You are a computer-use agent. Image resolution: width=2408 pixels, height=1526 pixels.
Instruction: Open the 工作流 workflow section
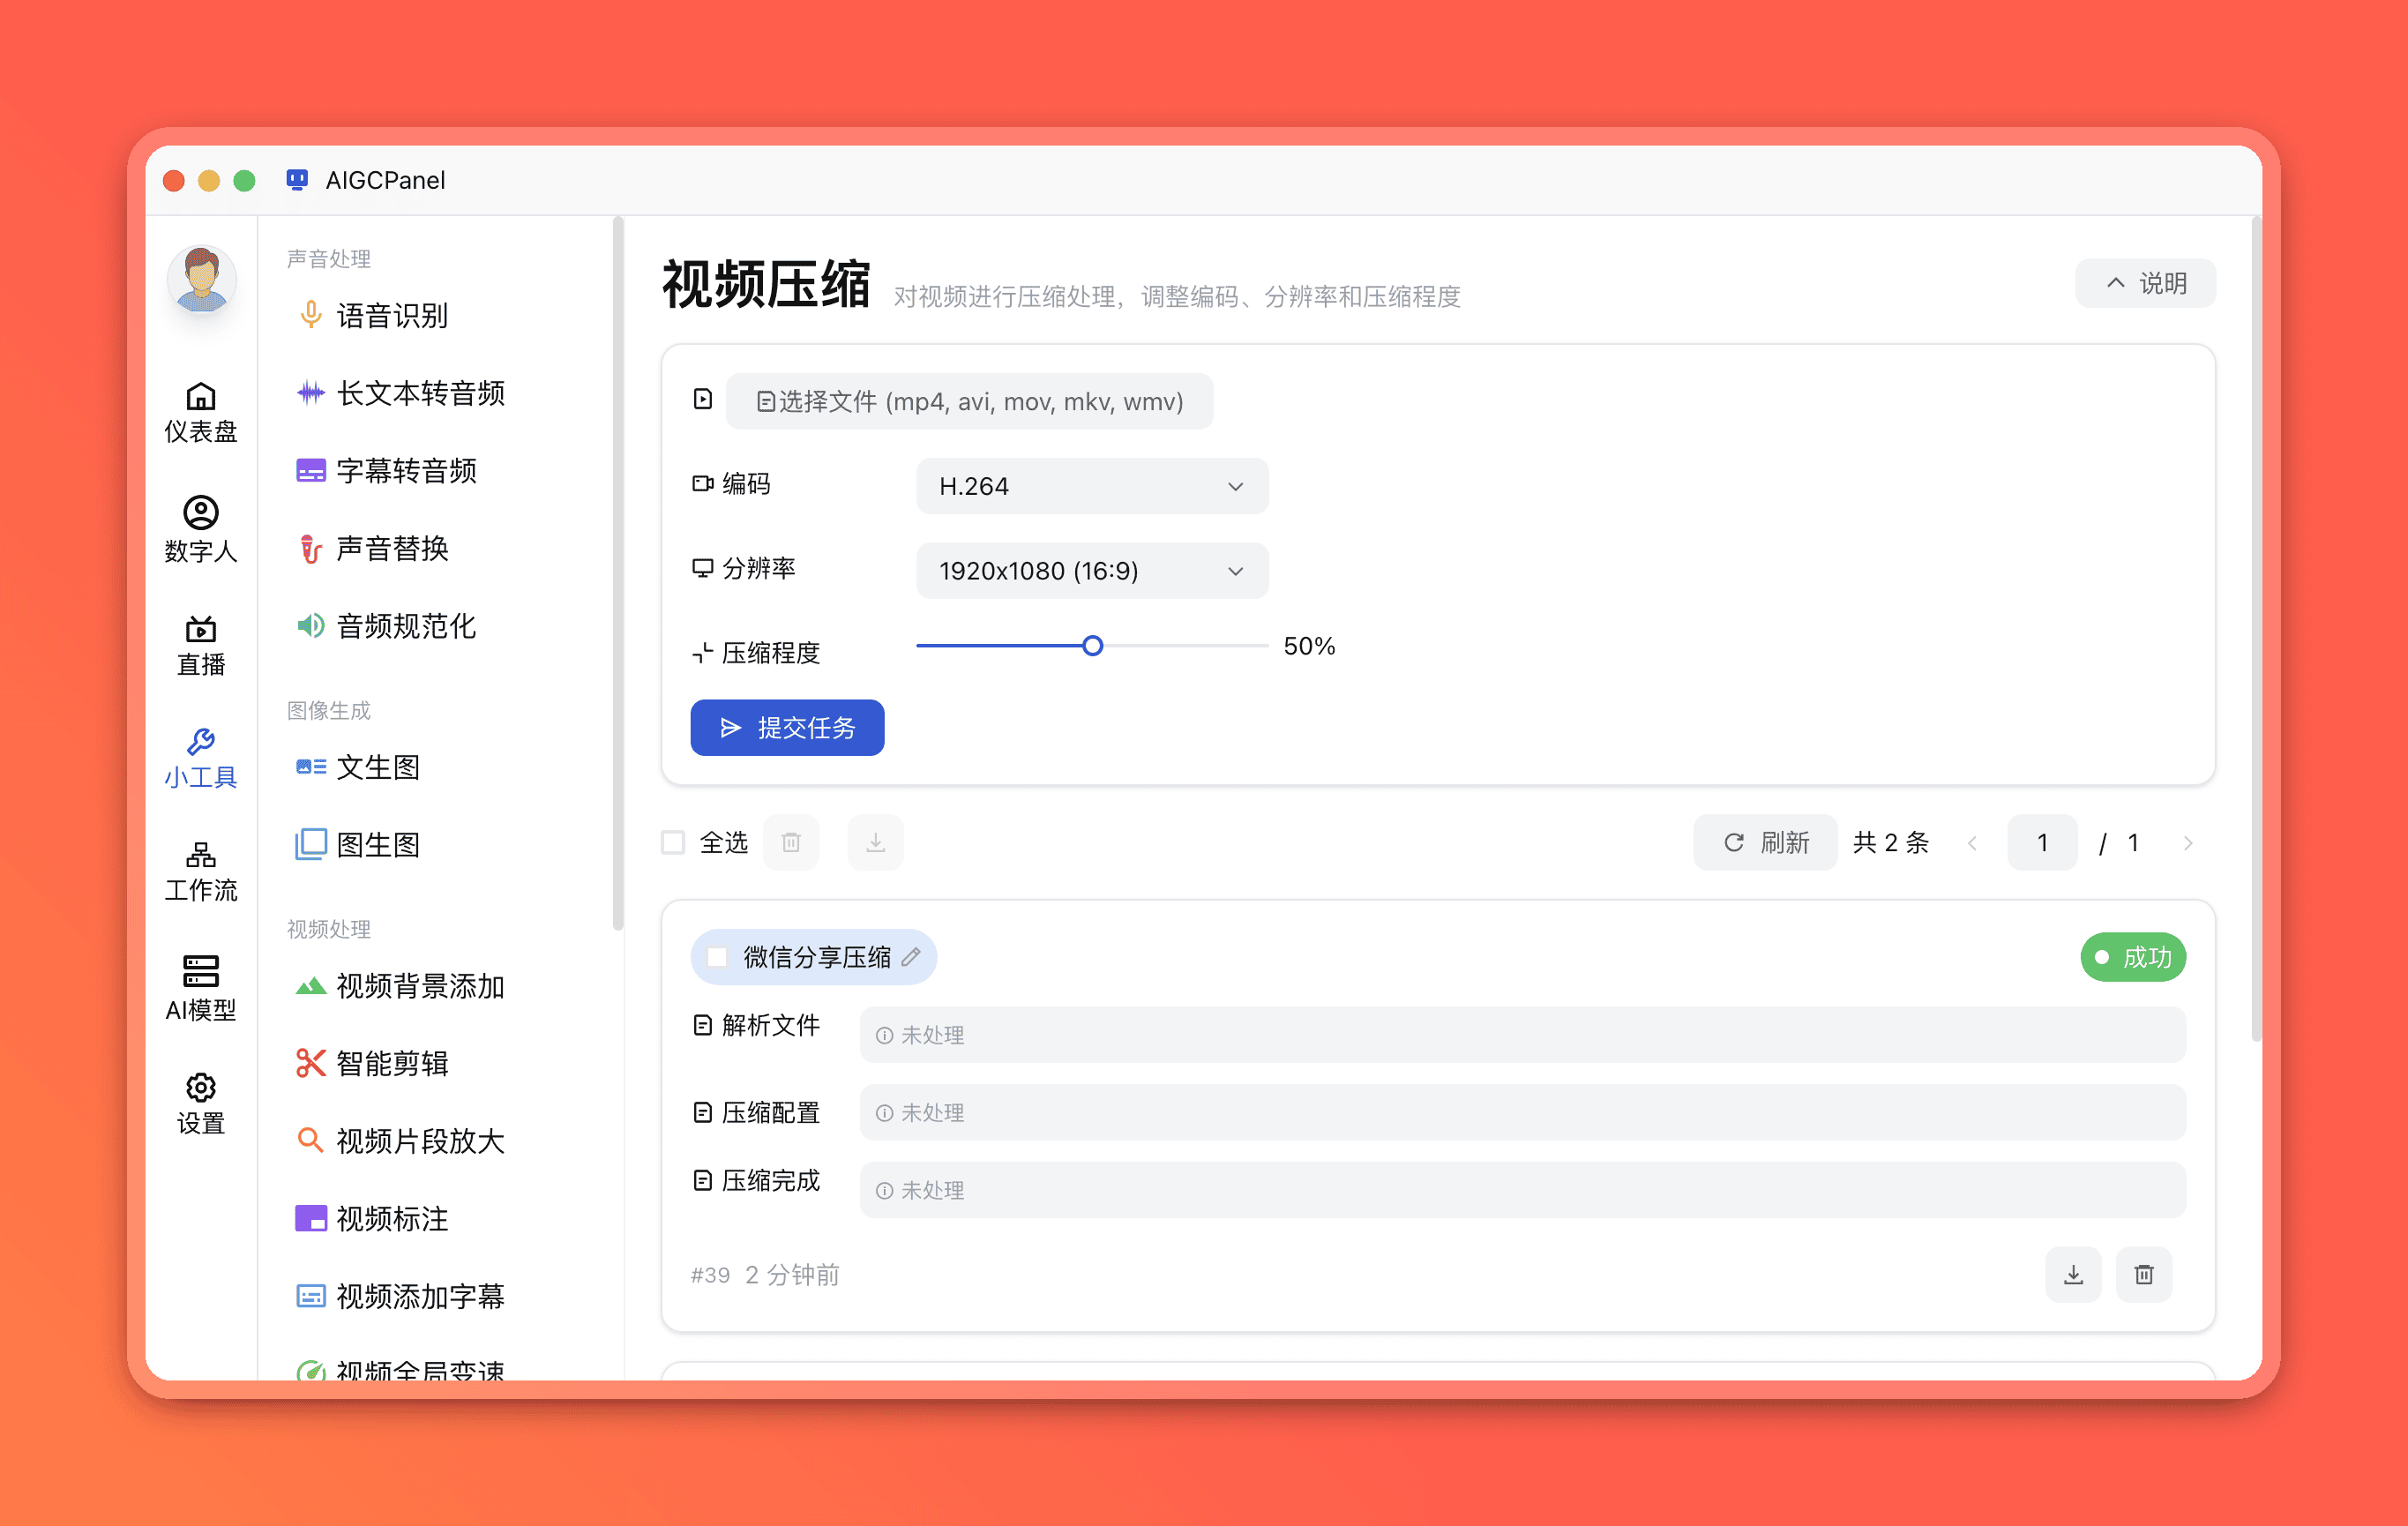[x=200, y=872]
